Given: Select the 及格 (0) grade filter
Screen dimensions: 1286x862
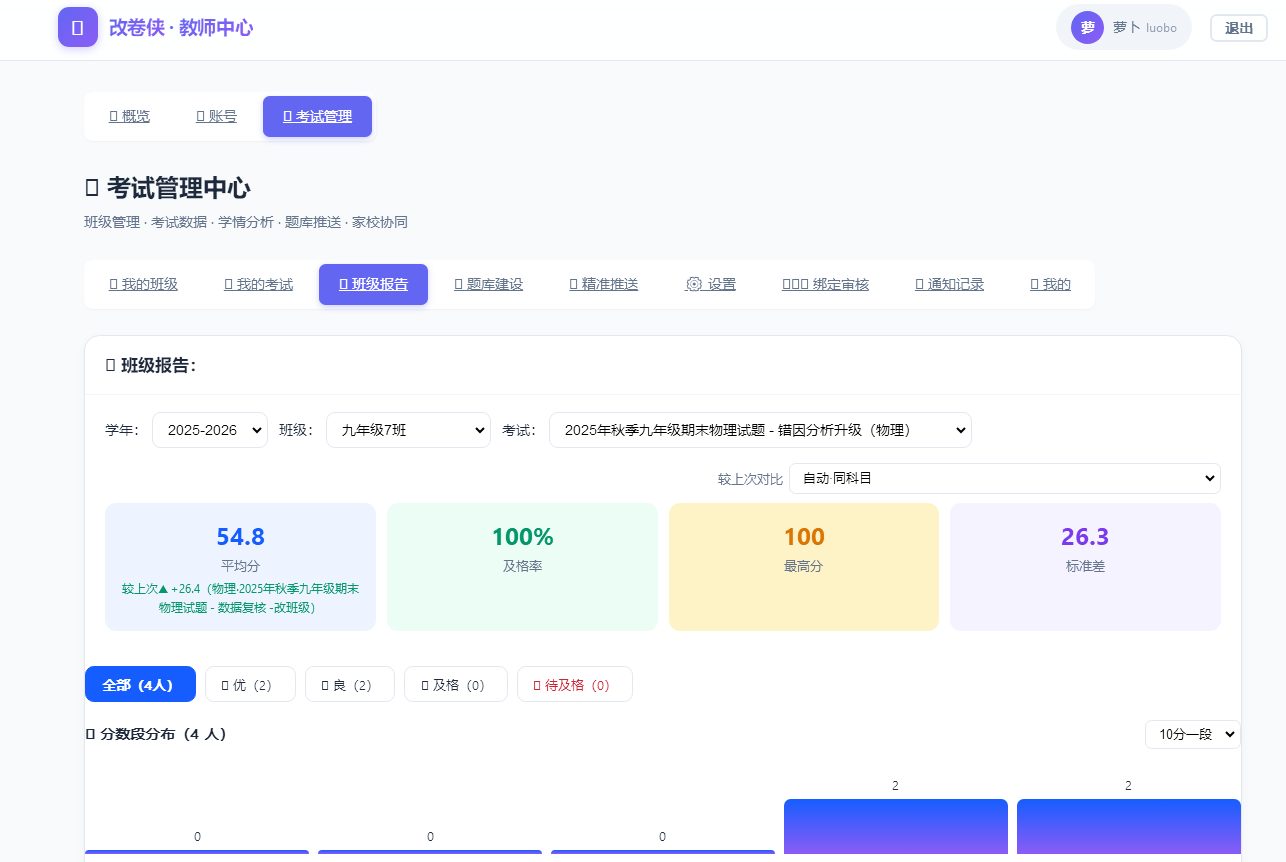Looking at the screenshot, I should pos(456,684).
